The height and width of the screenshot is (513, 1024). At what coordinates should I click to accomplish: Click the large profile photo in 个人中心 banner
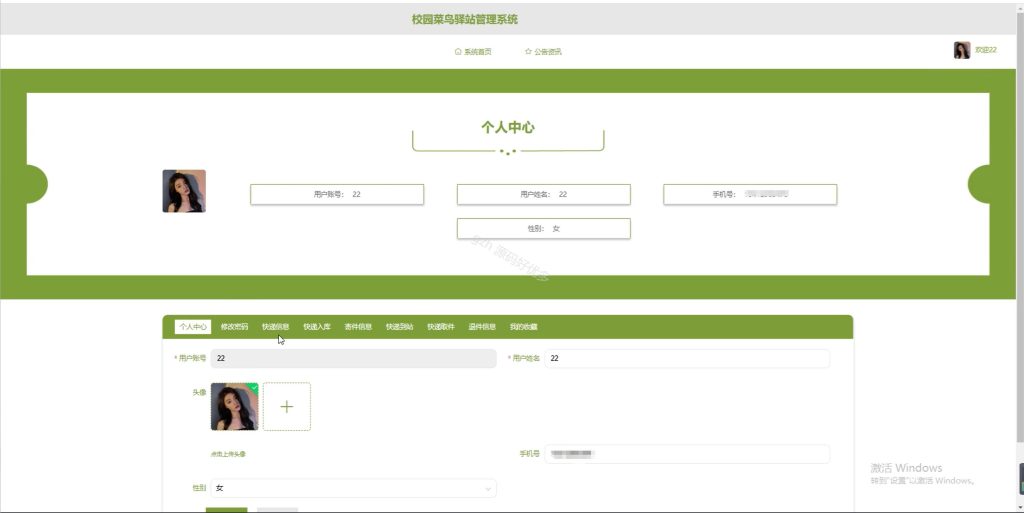(x=184, y=191)
